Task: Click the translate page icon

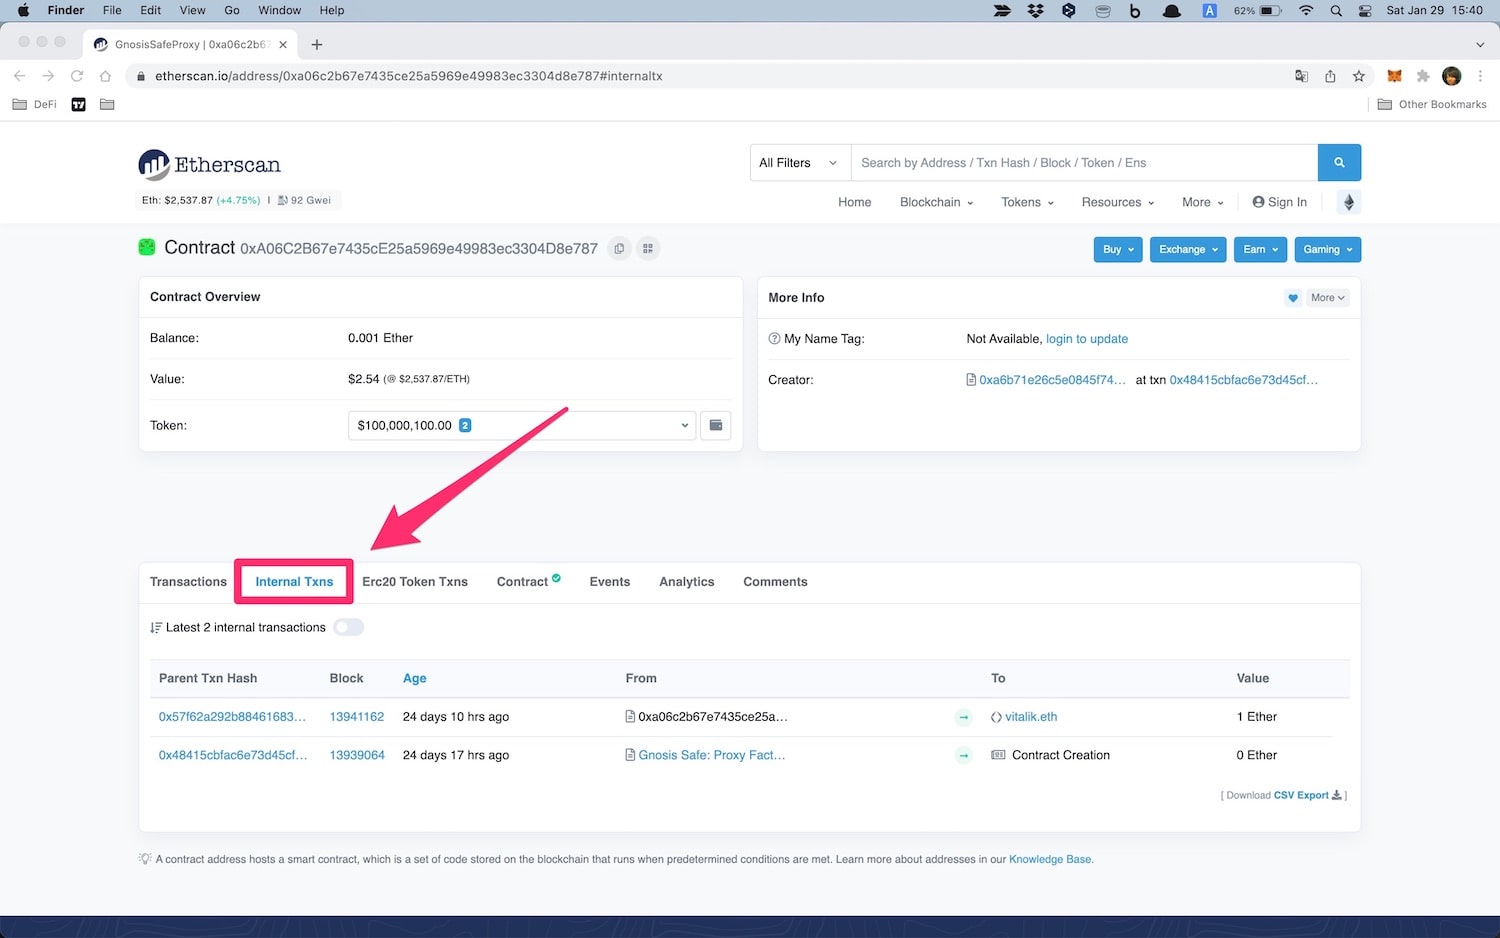Action: click(1301, 76)
